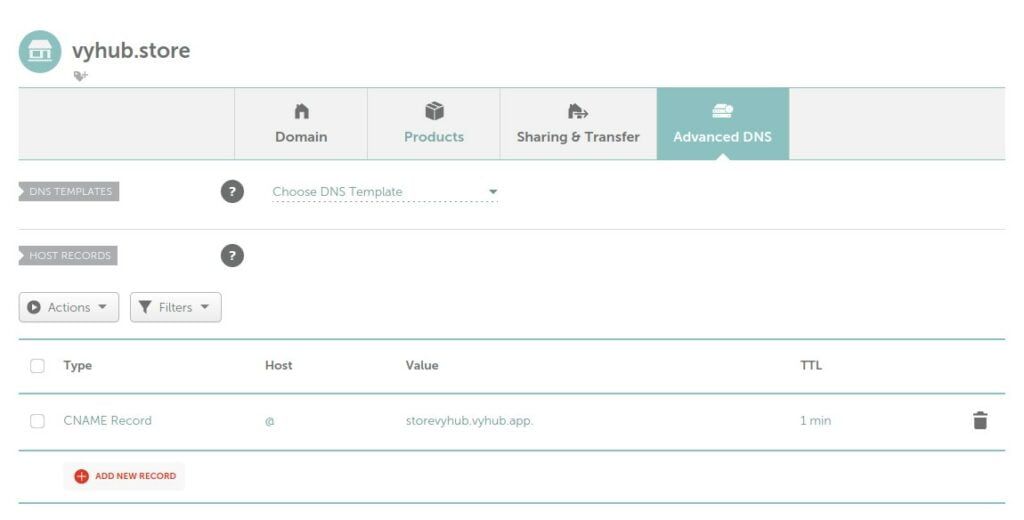Click the red plus icon for new record

81,476
